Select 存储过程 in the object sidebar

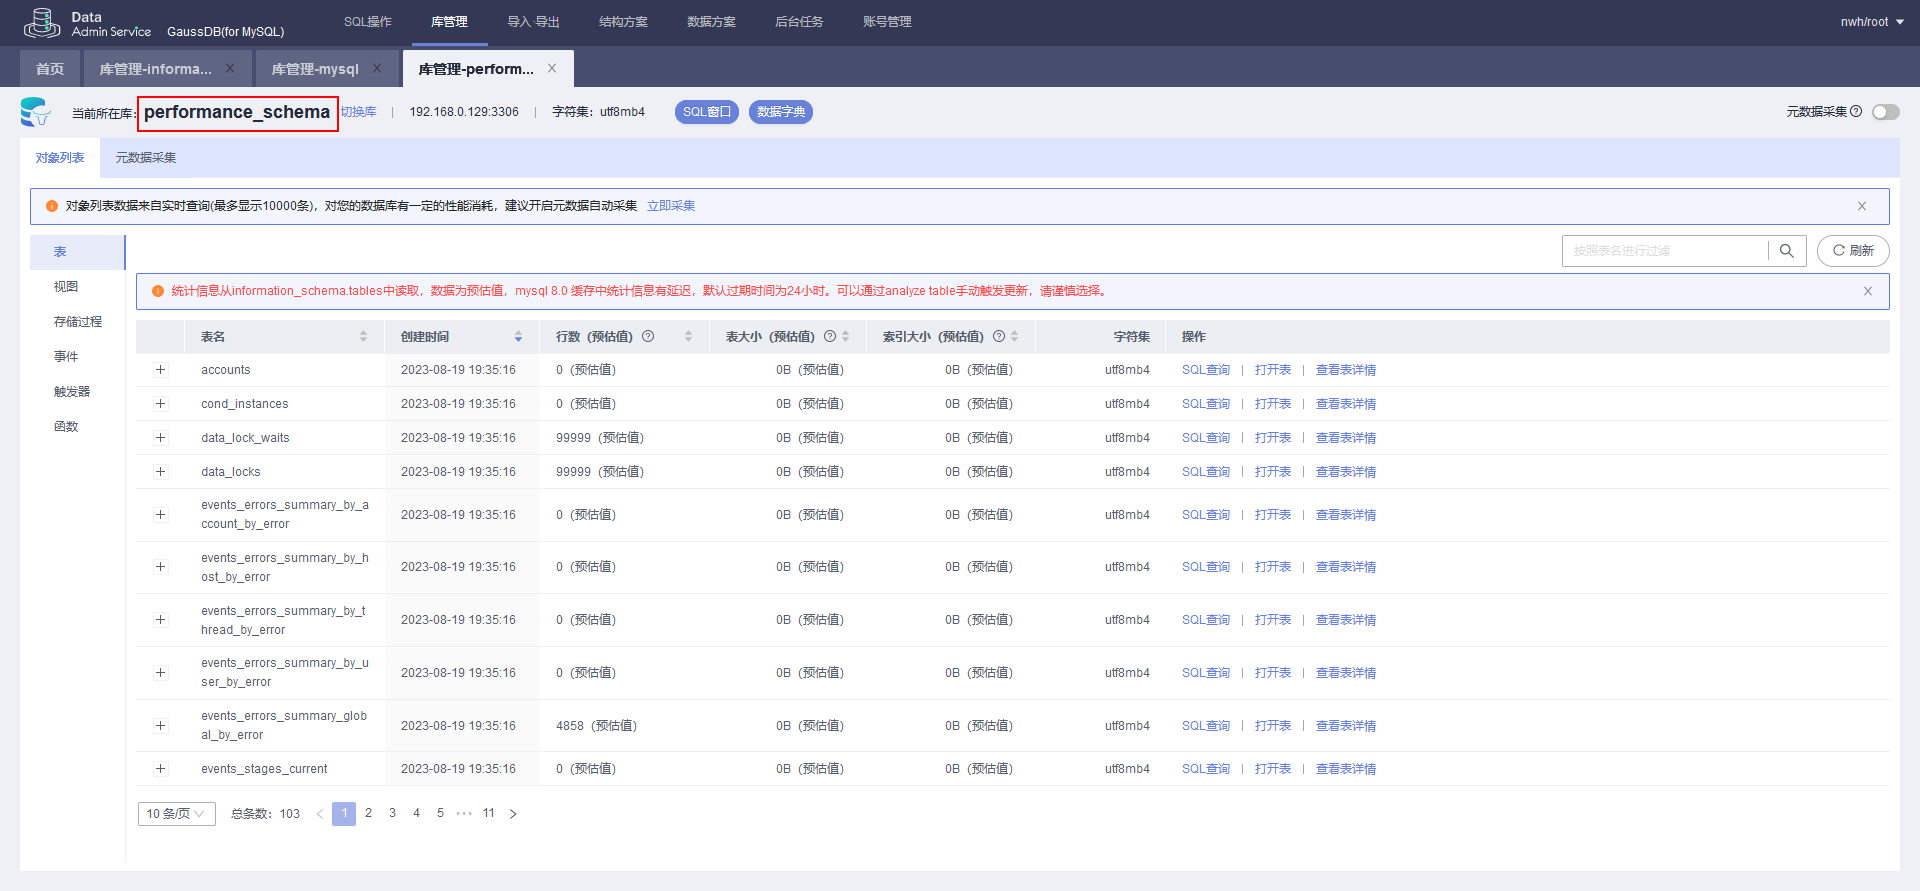point(78,322)
